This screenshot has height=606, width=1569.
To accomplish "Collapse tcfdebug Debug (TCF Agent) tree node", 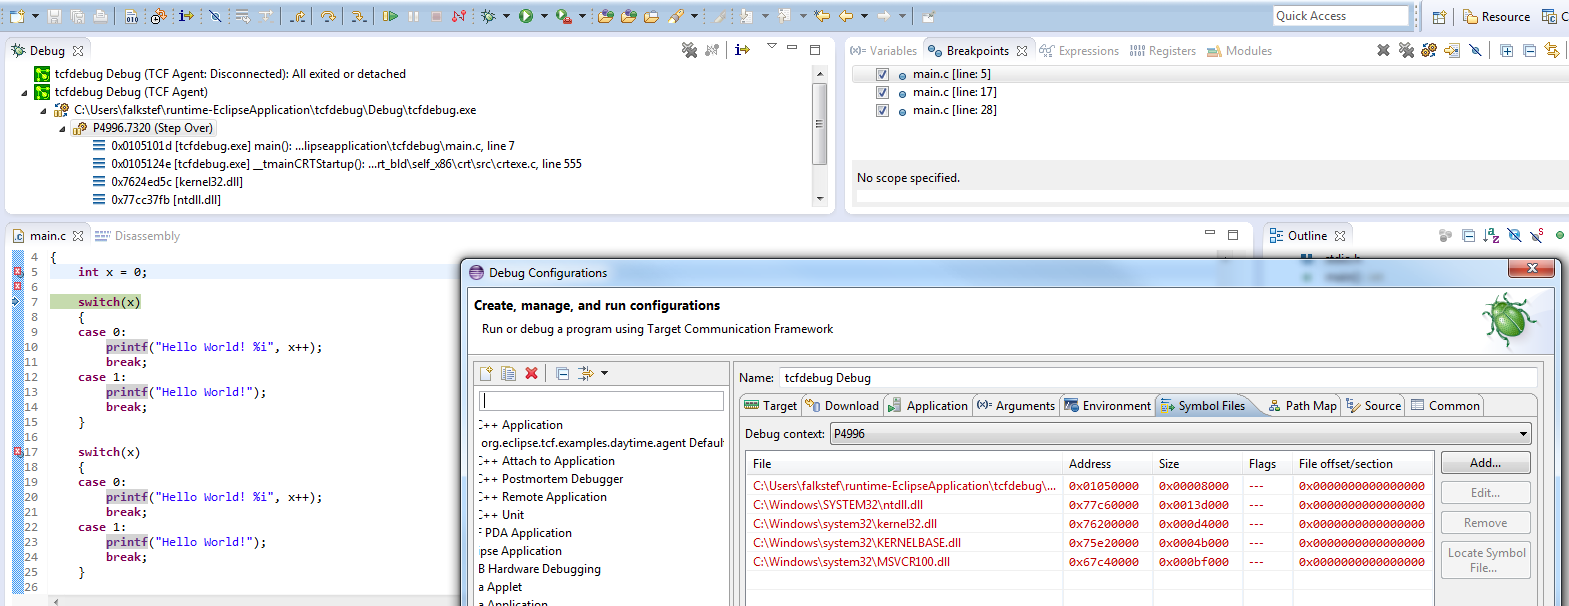I will pyautogui.click(x=24, y=92).
